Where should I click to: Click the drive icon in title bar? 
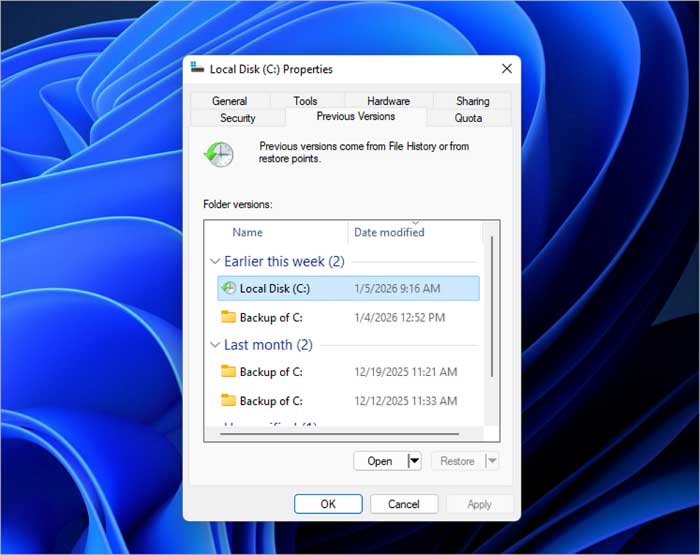pos(196,69)
